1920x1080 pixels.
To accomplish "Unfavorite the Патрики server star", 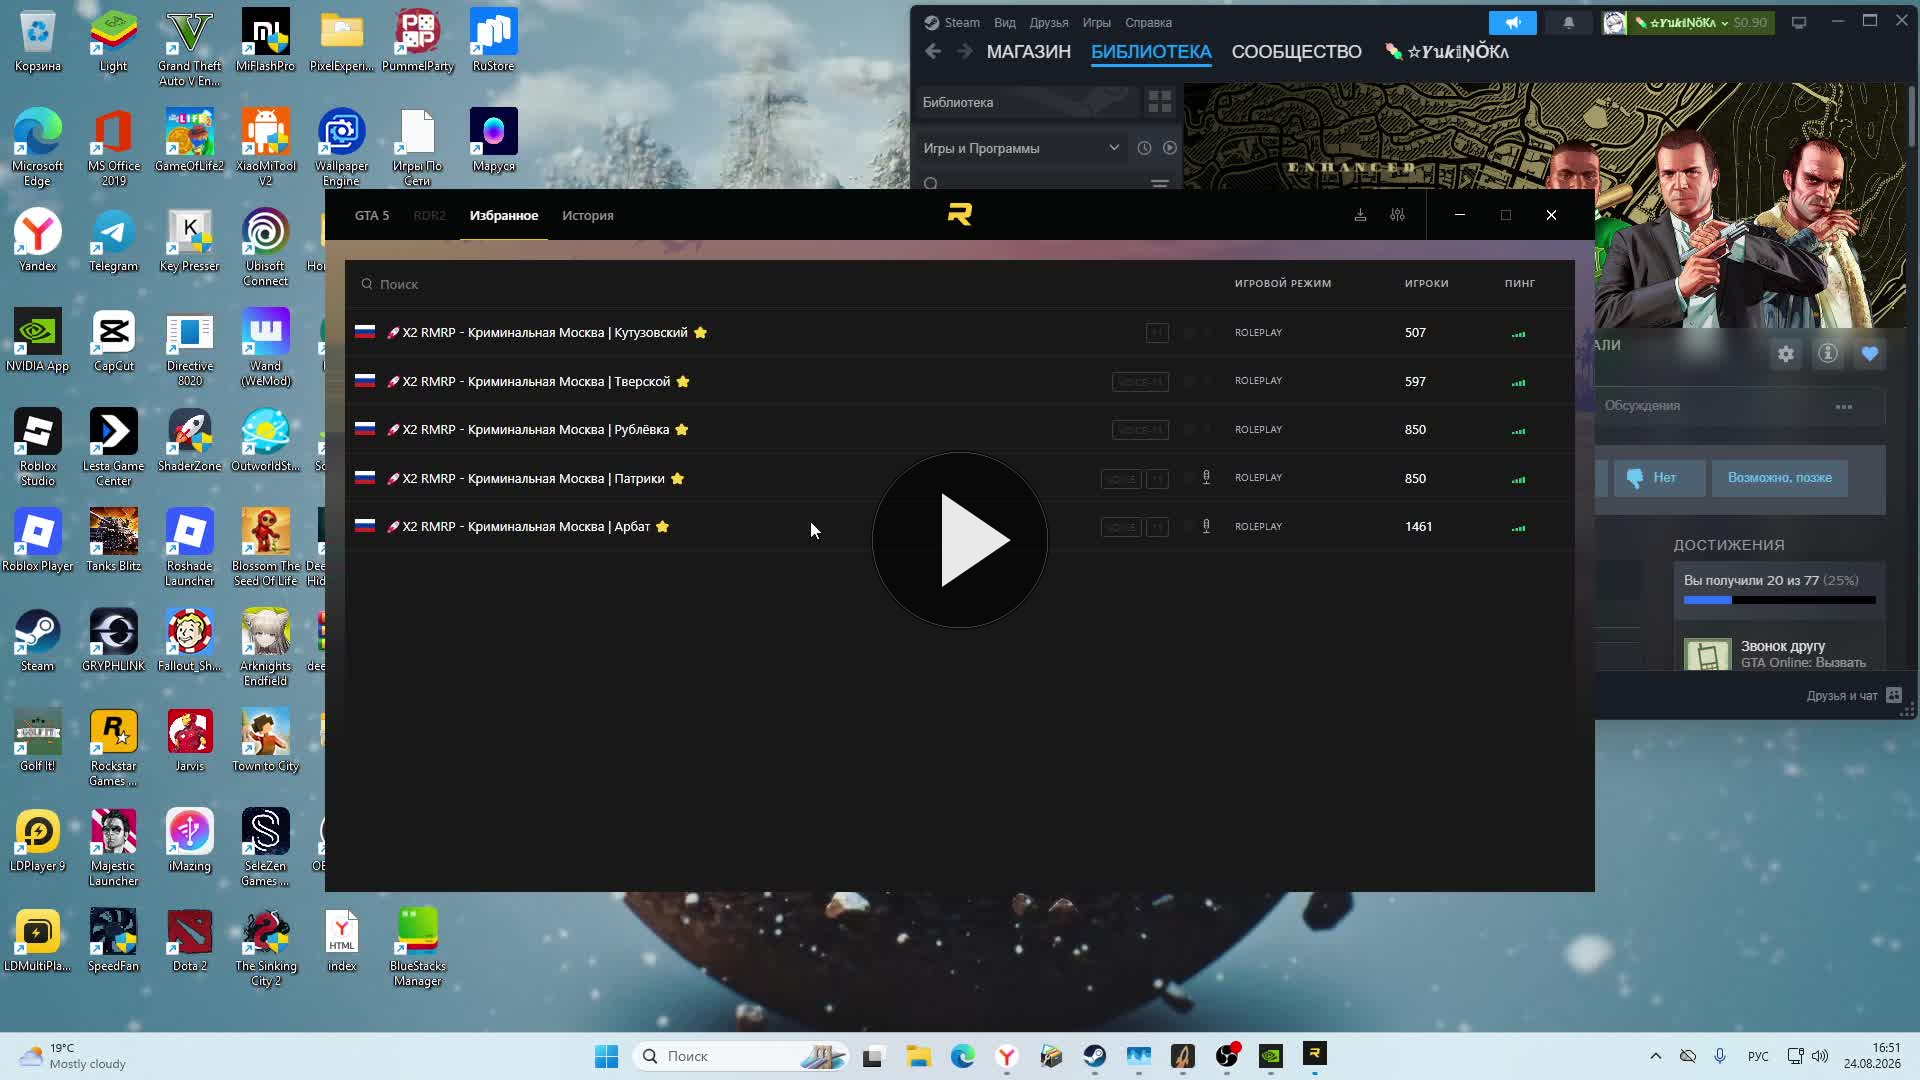I will click(x=677, y=478).
